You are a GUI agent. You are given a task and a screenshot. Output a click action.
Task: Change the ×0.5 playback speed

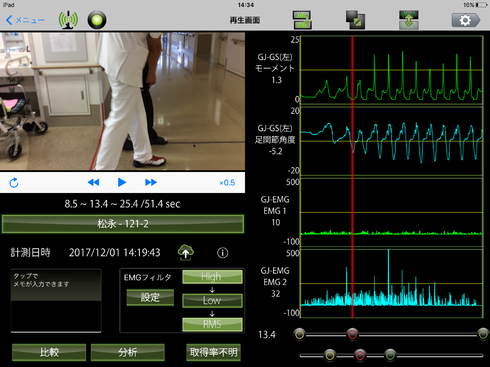(x=227, y=183)
